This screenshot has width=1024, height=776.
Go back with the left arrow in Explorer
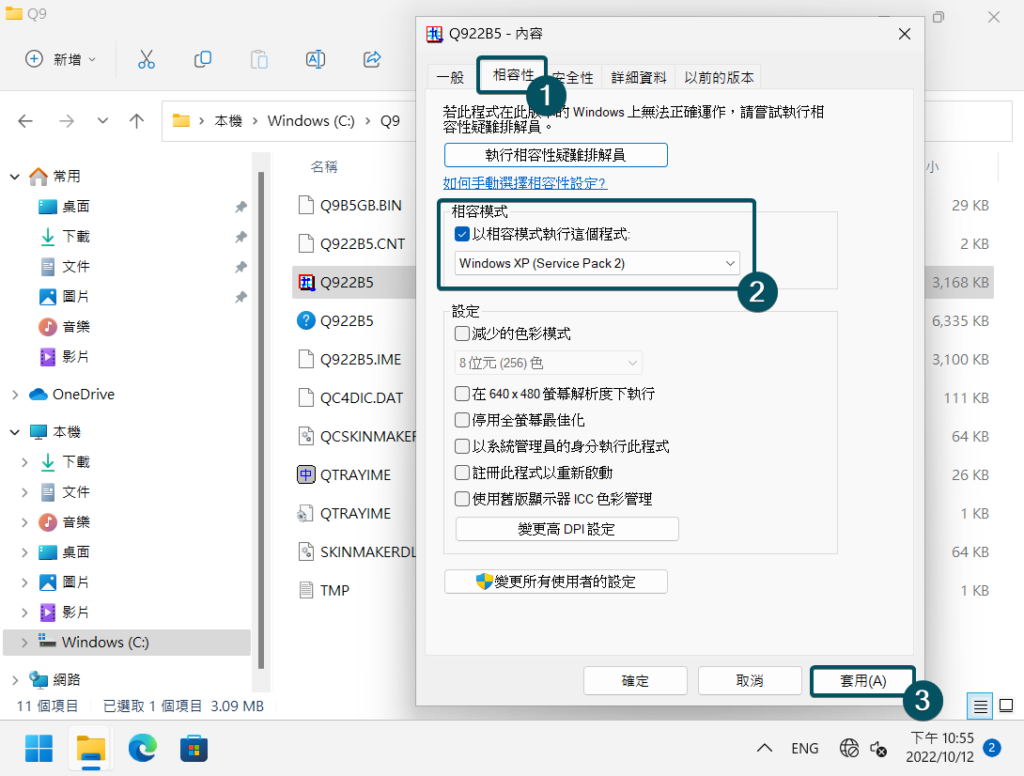pyautogui.click(x=25, y=121)
